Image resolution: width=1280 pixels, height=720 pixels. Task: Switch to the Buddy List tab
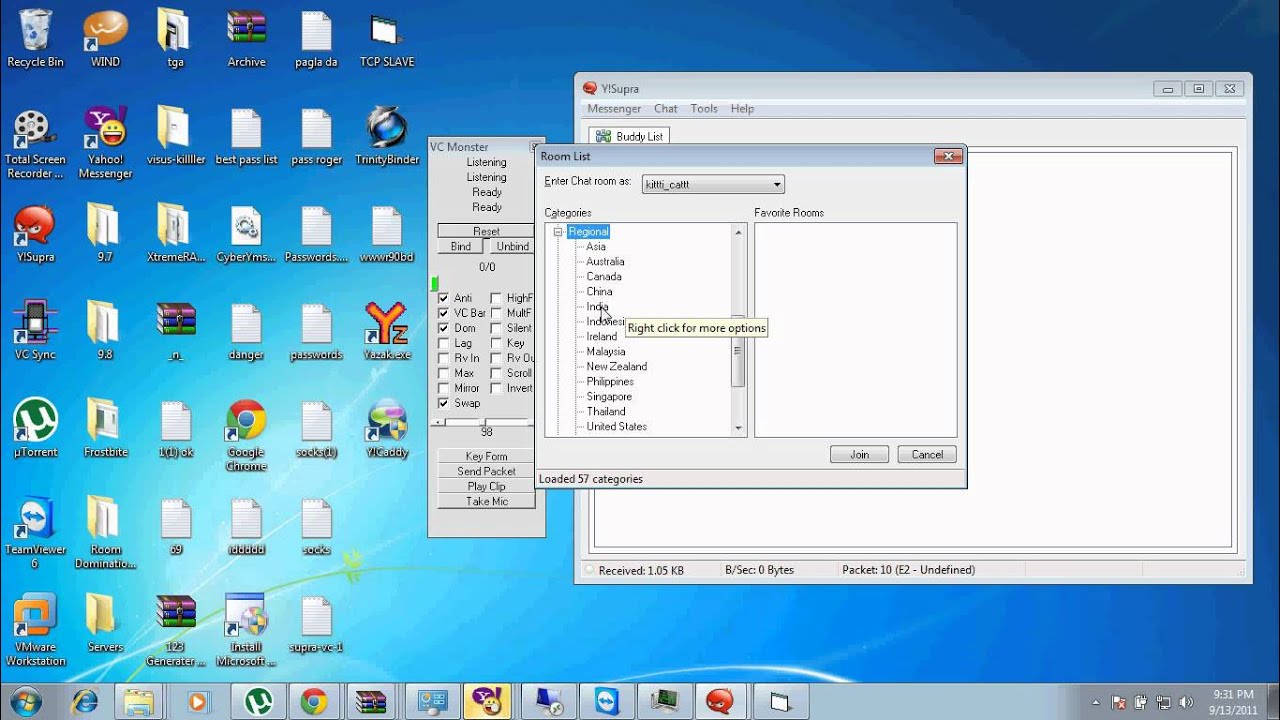click(x=628, y=136)
